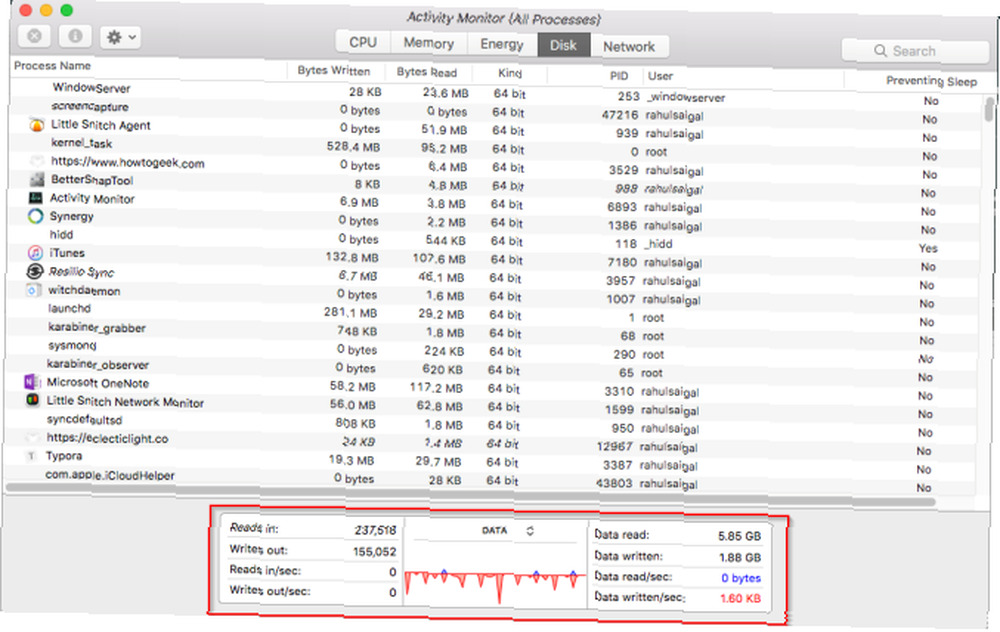
Task: Click the Little Snitch Network Monitor icon
Action: [x=32, y=400]
